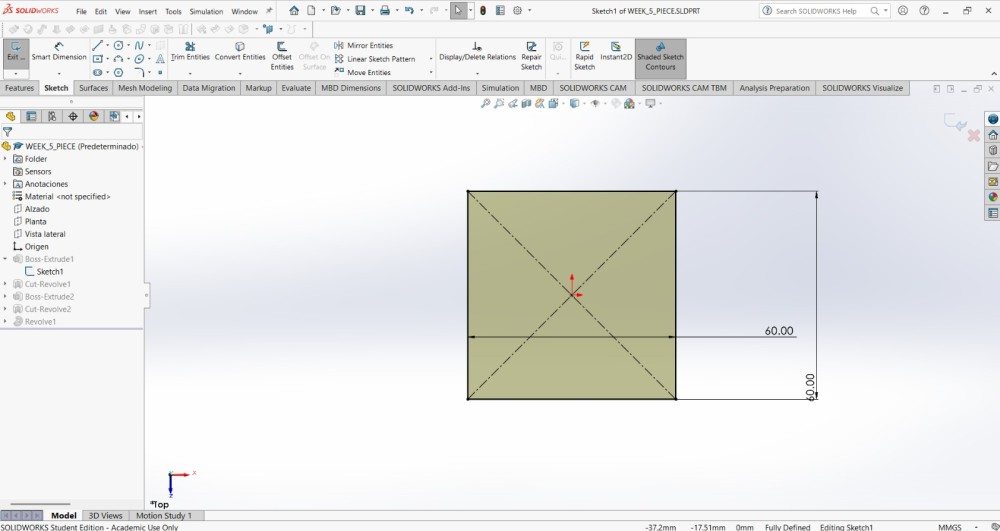Switch to the Evaluate tab
The height and width of the screenshot is (531, 1000).
pyautogui.click(x=296, y=88)
